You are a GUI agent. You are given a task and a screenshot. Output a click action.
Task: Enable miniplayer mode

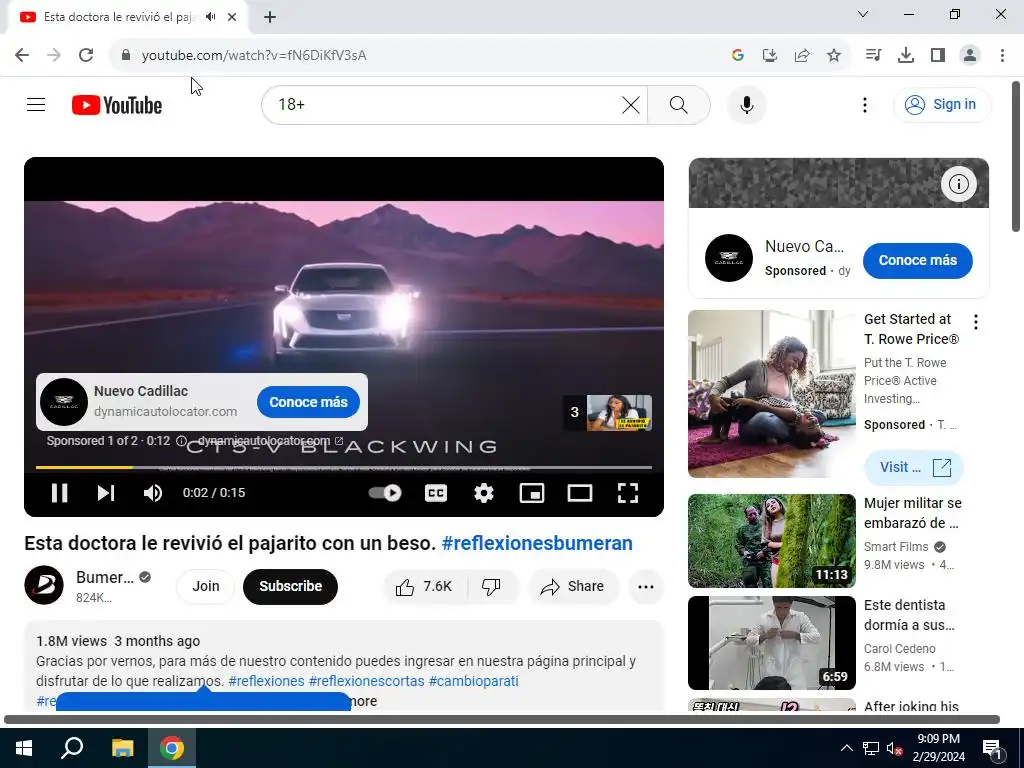coord(532,492)
